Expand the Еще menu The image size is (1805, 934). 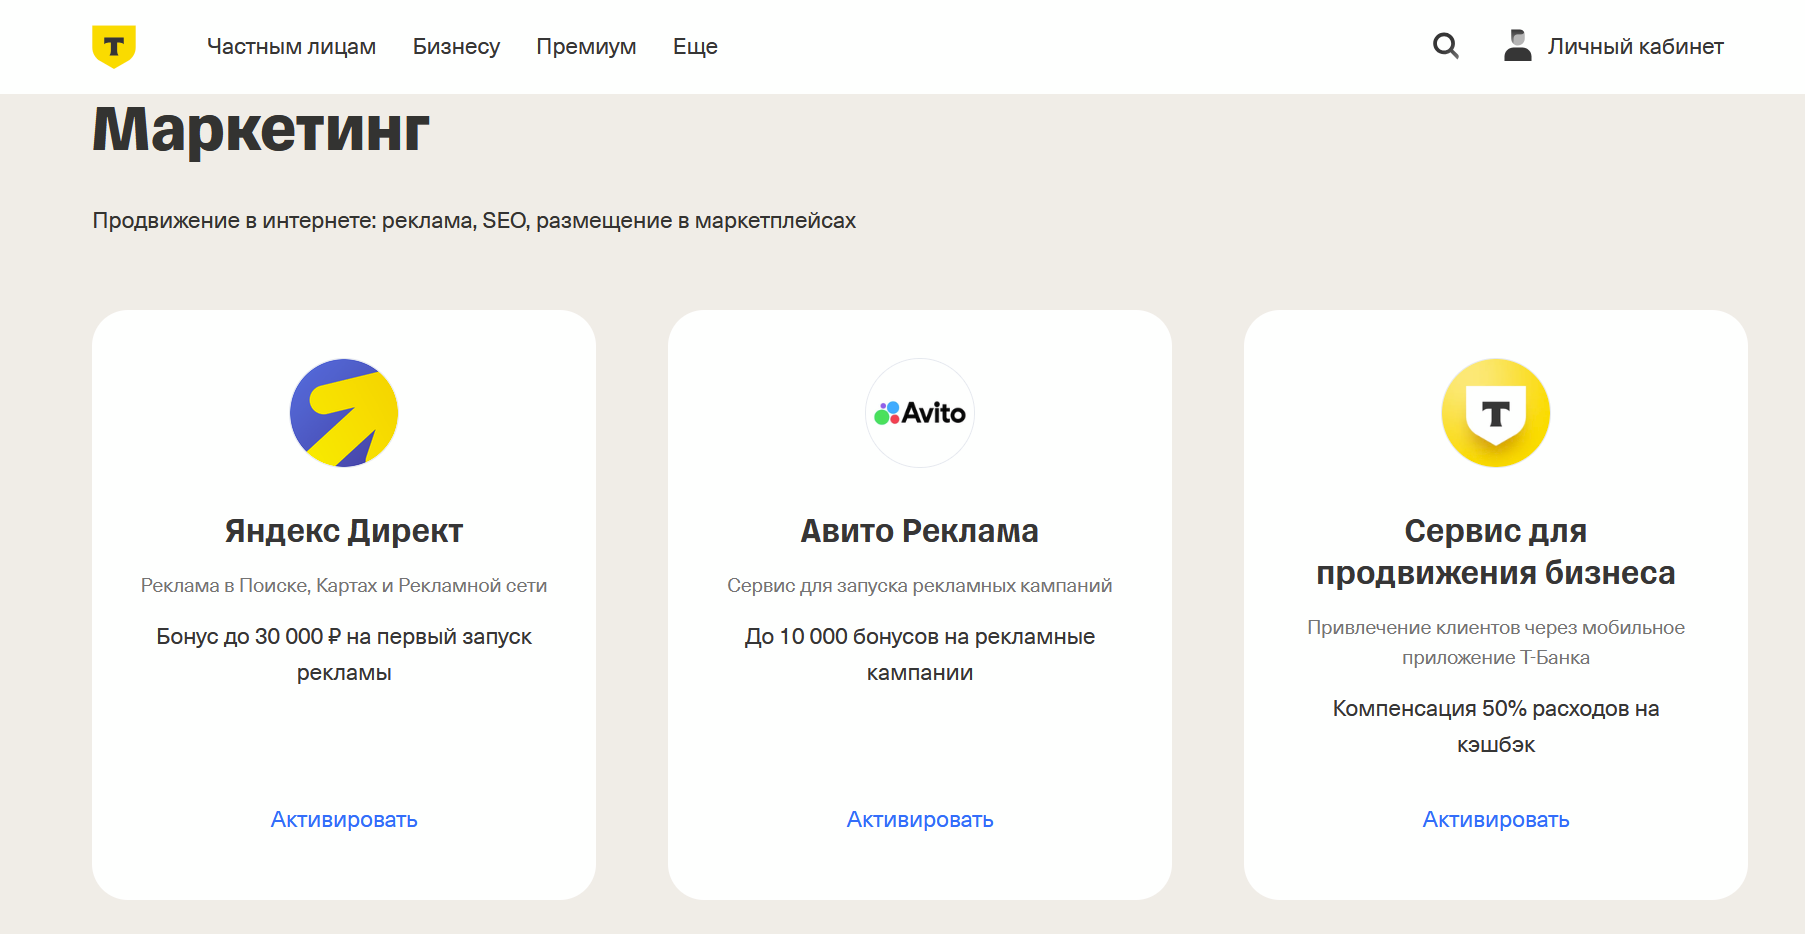pyautogui.click(x=695, y=46)
